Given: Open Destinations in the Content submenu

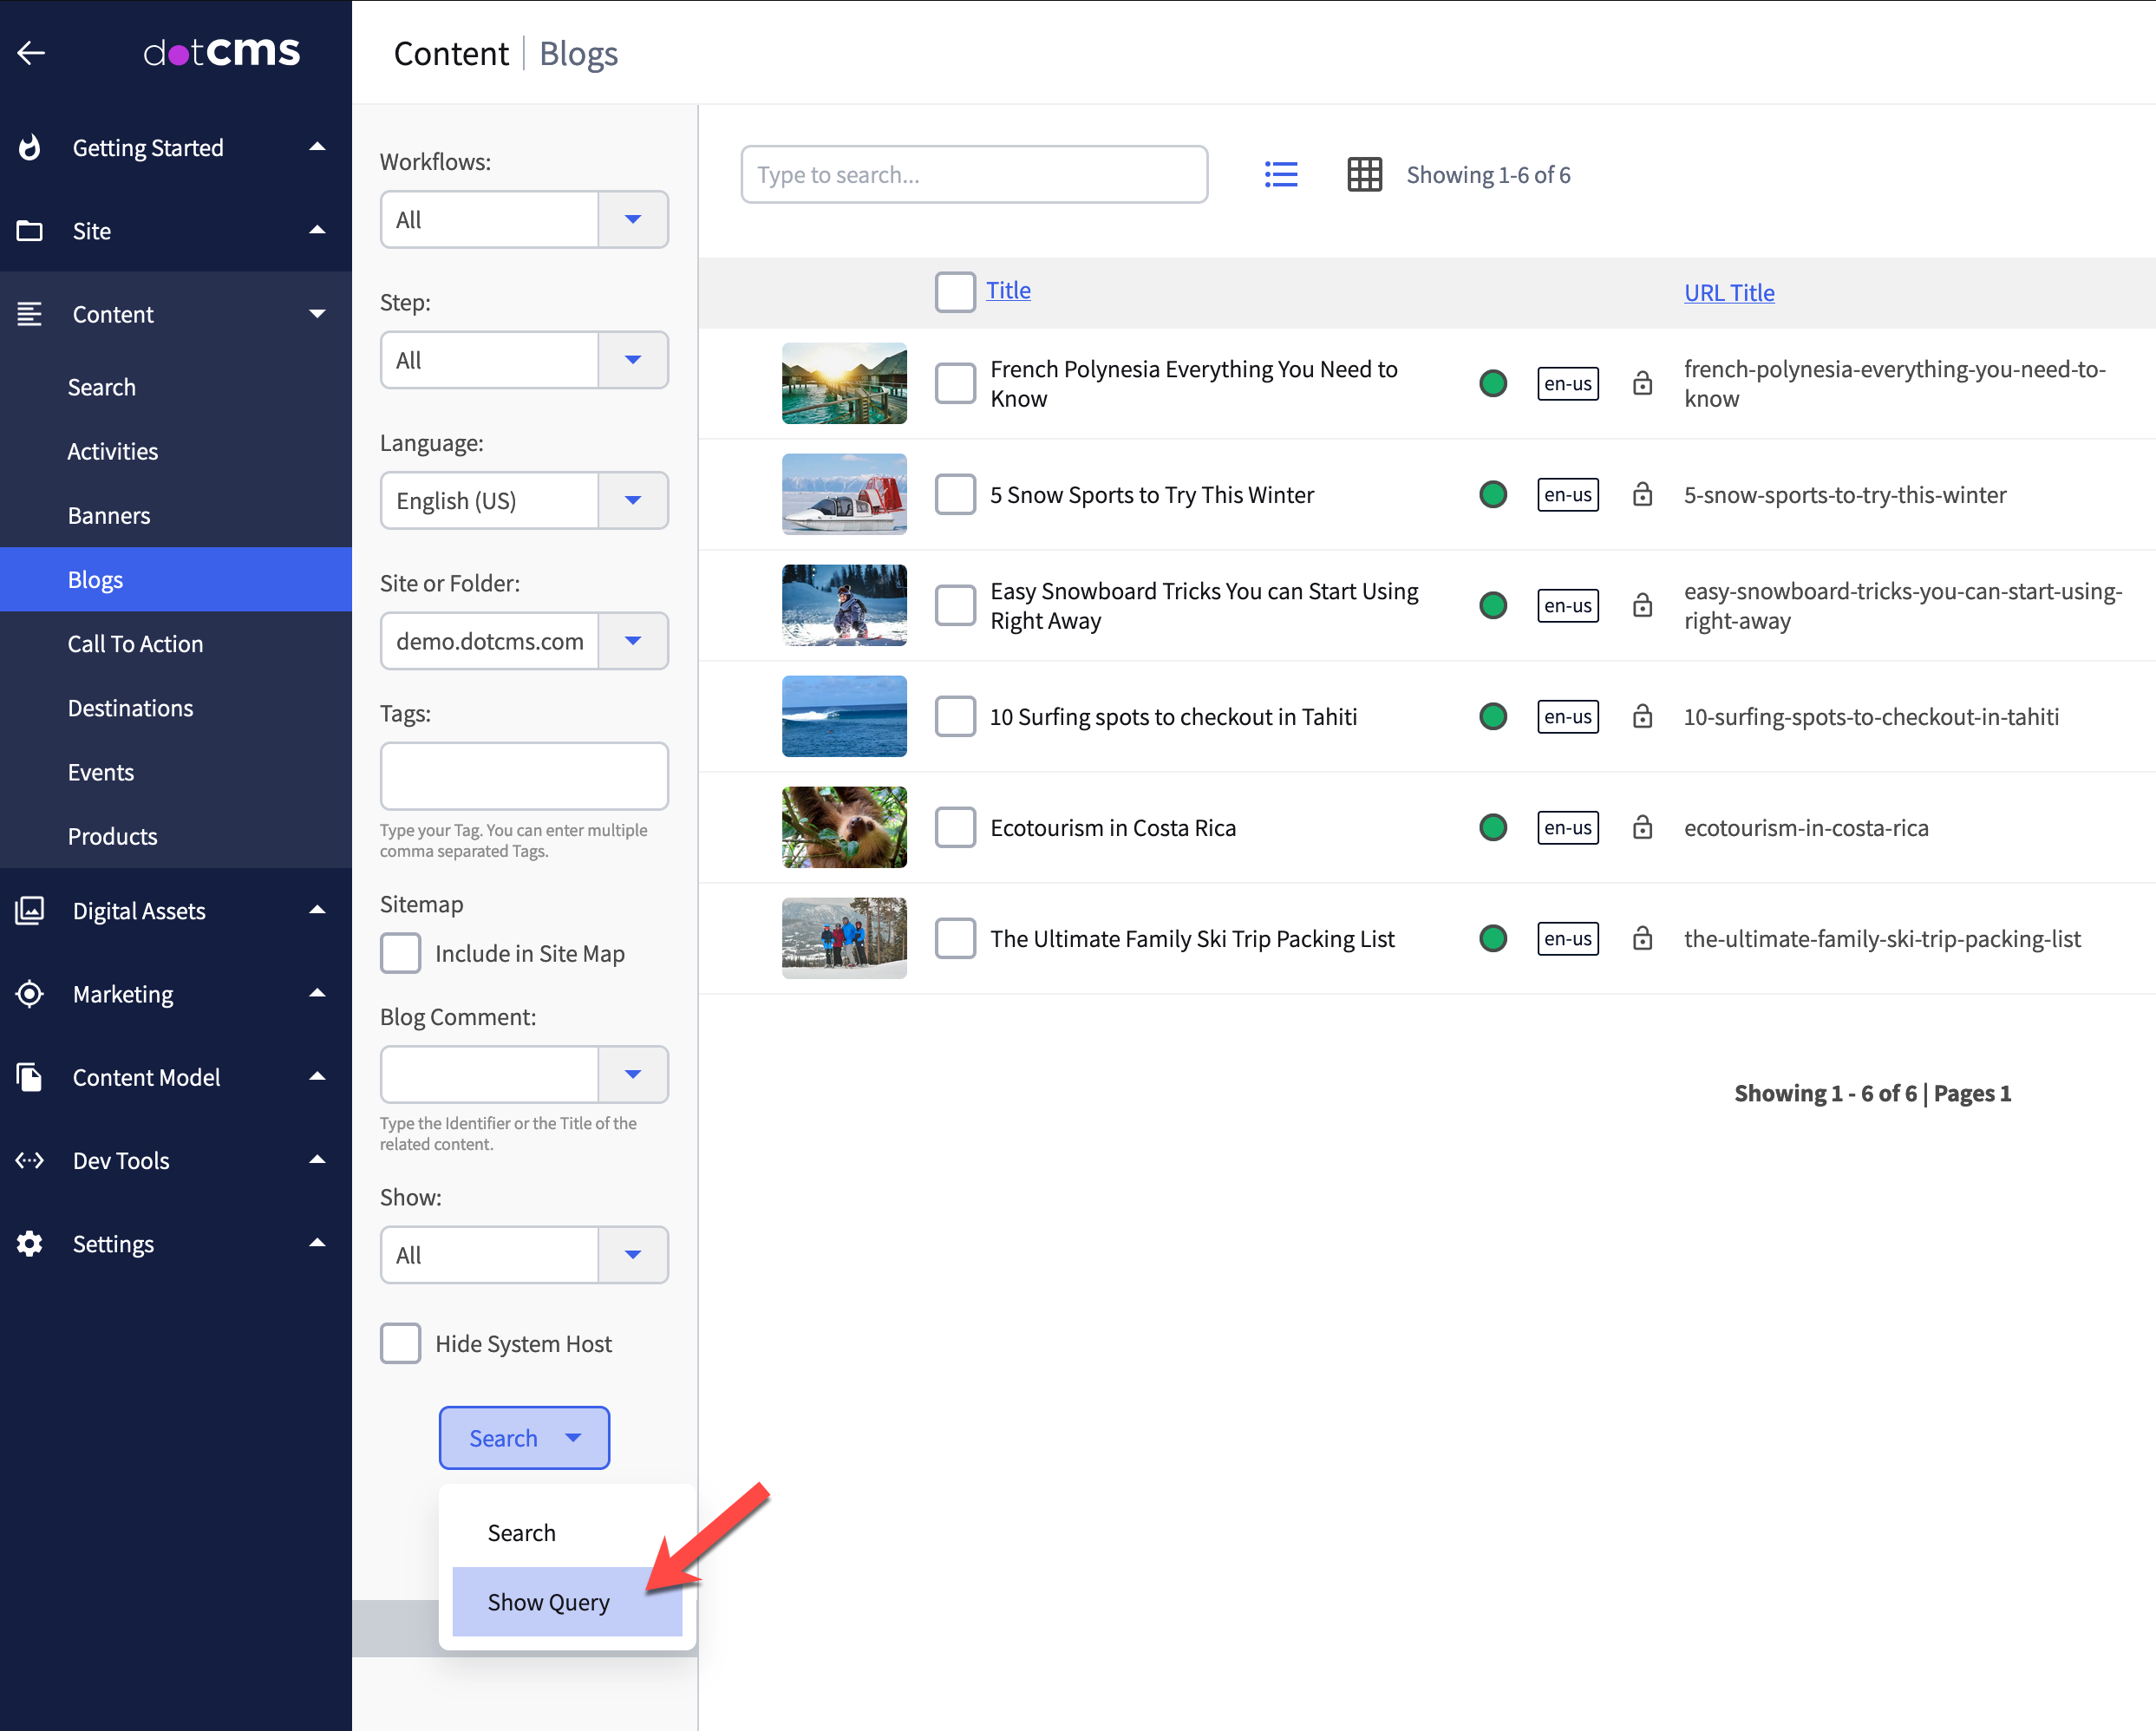Looking at the screenshot, I should [x=130, y=708].
